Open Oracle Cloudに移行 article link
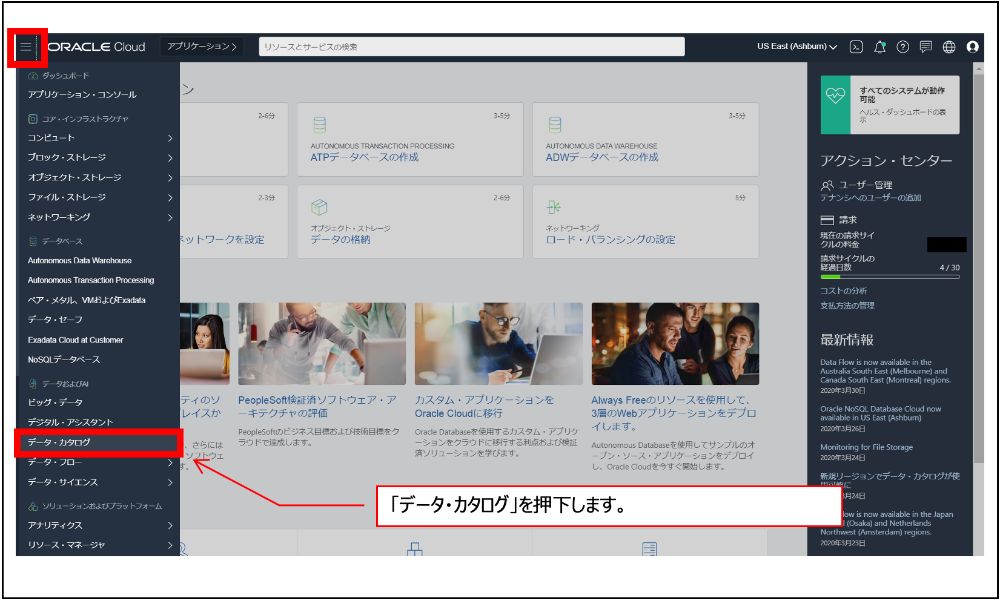The width and height of the screenshot is (1000, 601). [484, 406]
